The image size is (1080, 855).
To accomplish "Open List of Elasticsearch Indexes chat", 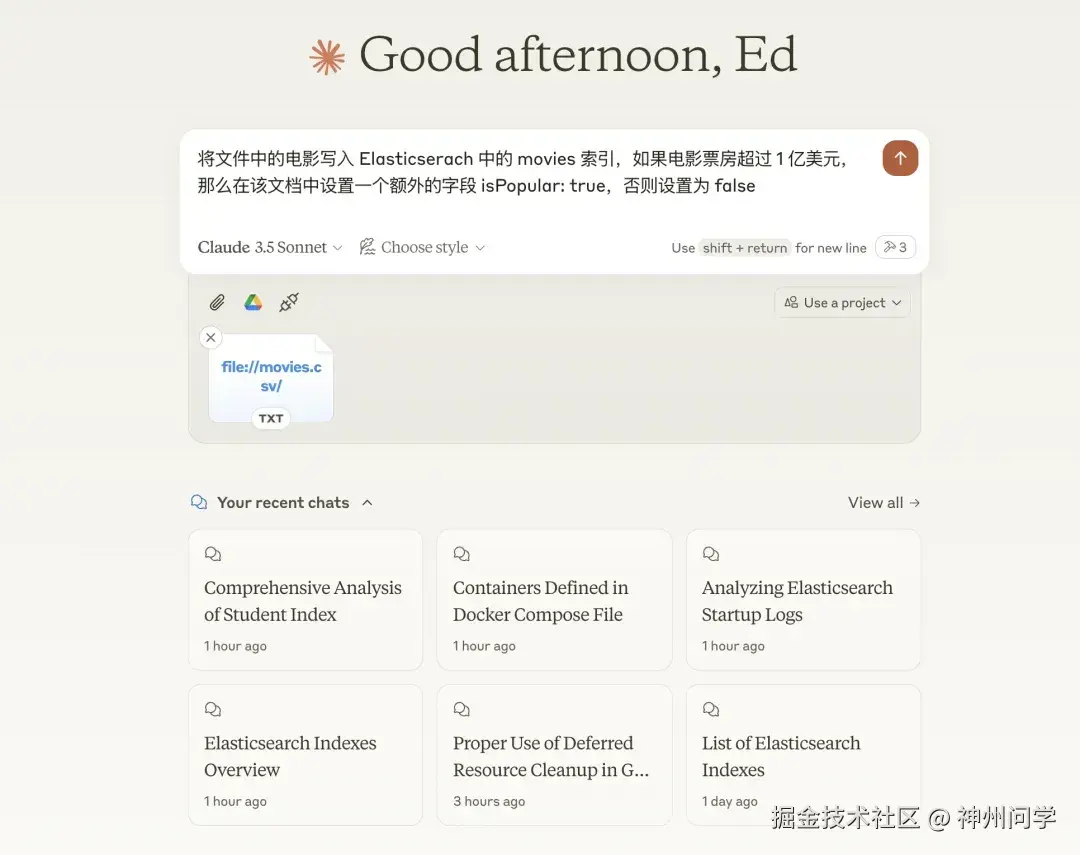I will (x=803, y=755).
